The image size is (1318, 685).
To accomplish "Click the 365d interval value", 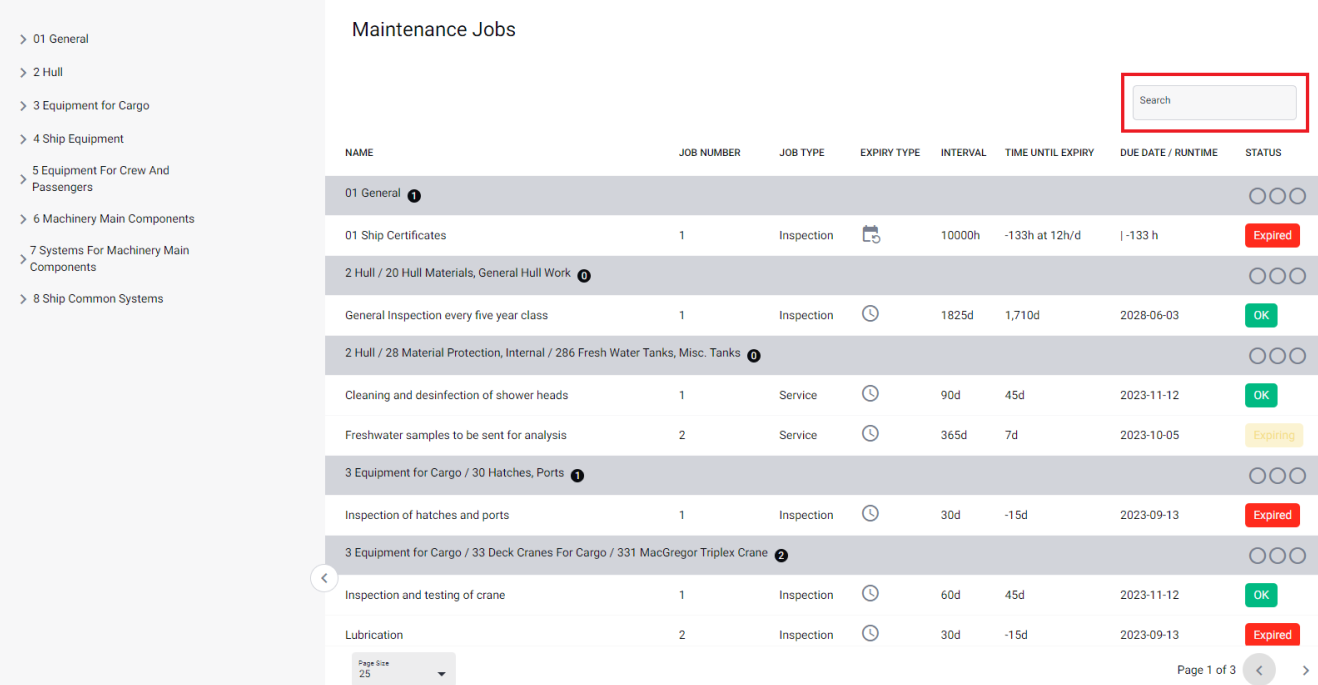I will 954,435.
